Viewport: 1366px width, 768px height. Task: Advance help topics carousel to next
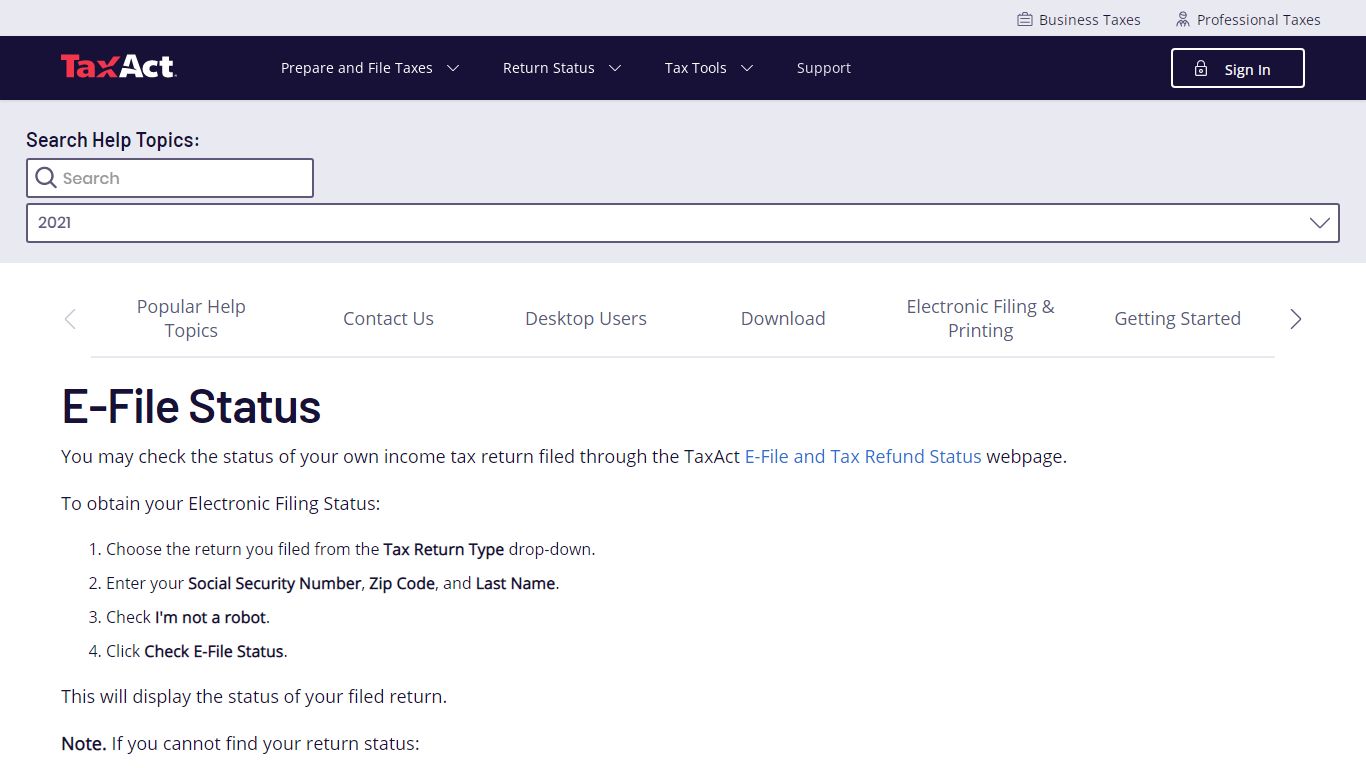tap(1296, 319)
